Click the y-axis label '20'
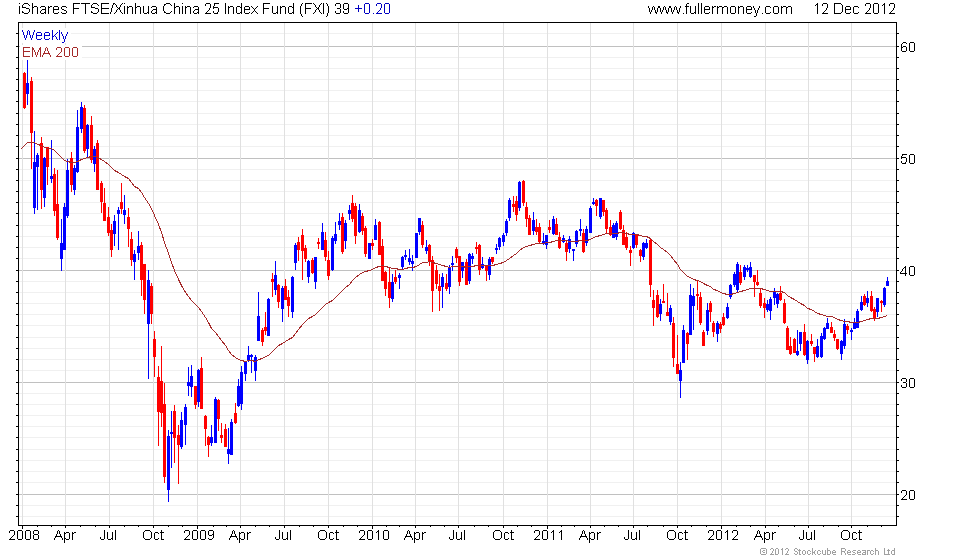This screenshot has width=980, height=560. (908, 495)
